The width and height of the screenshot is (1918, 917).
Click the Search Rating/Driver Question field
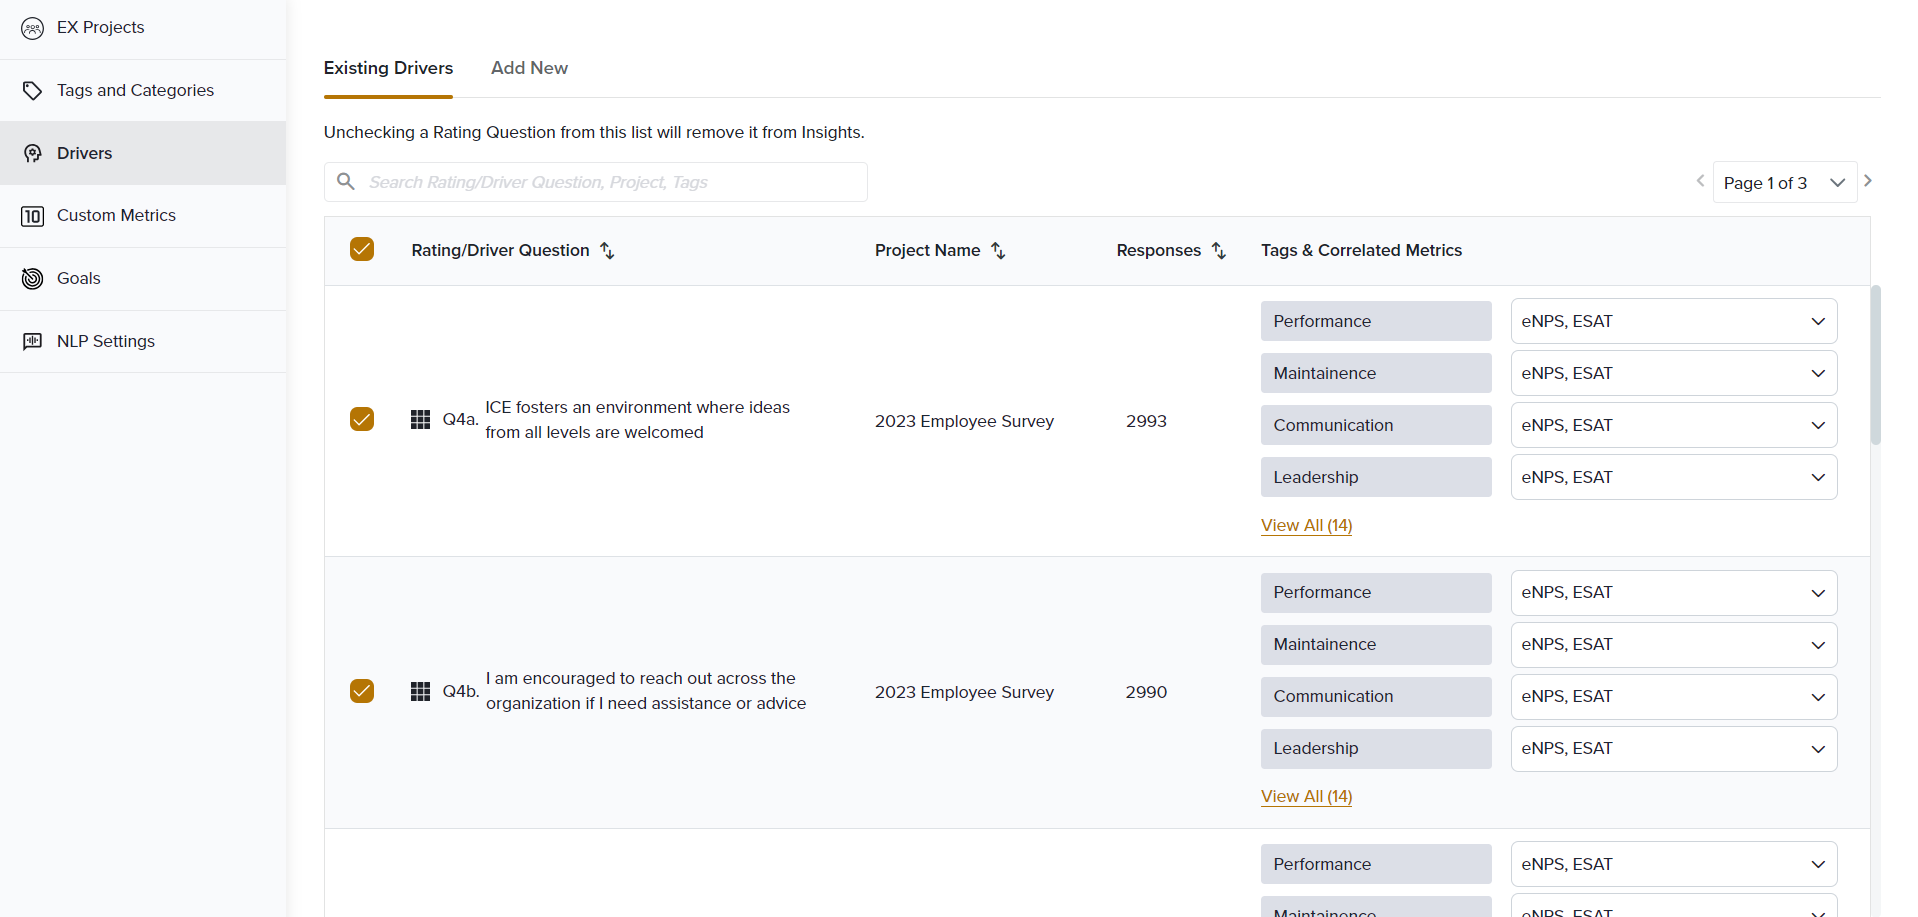point(610,182)
